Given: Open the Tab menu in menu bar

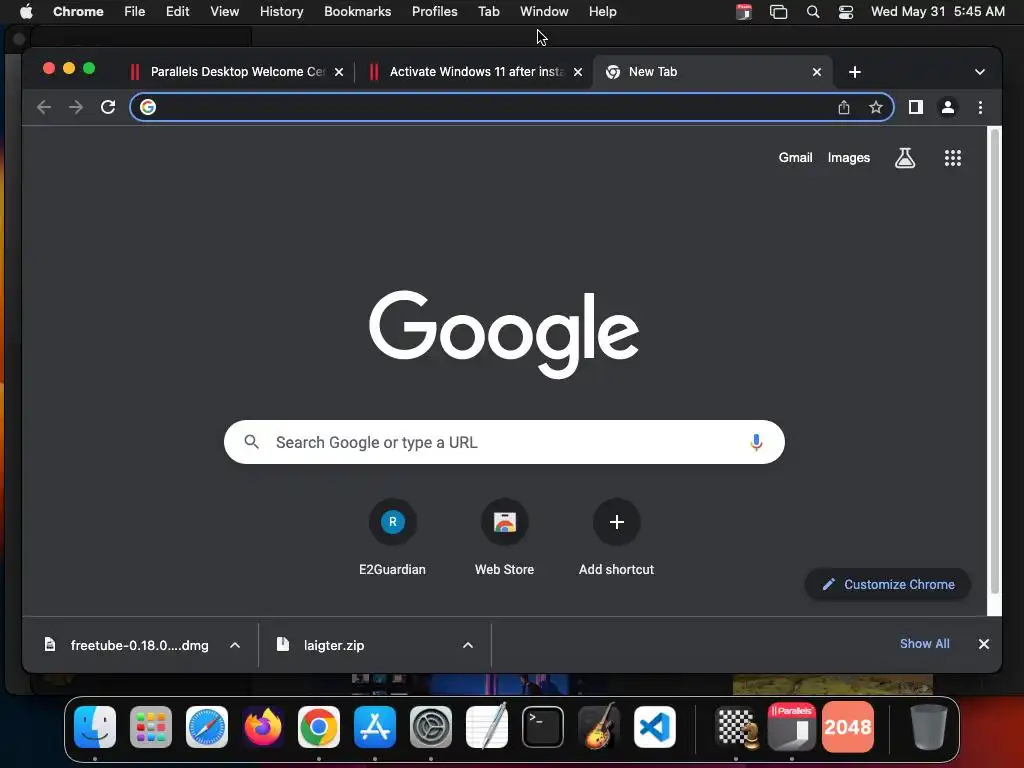Looking at the screenshot, I should point(488,11).
